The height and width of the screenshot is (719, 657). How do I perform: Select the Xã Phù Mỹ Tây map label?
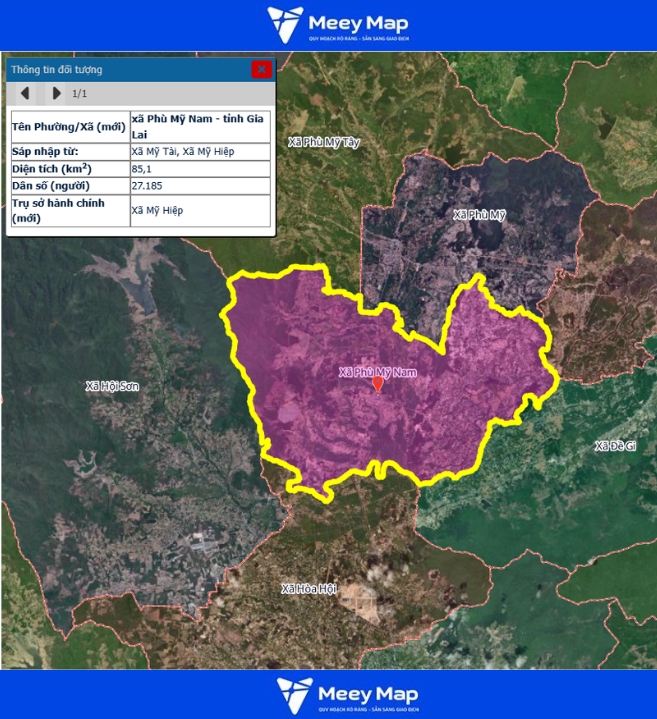coord(323,142)
